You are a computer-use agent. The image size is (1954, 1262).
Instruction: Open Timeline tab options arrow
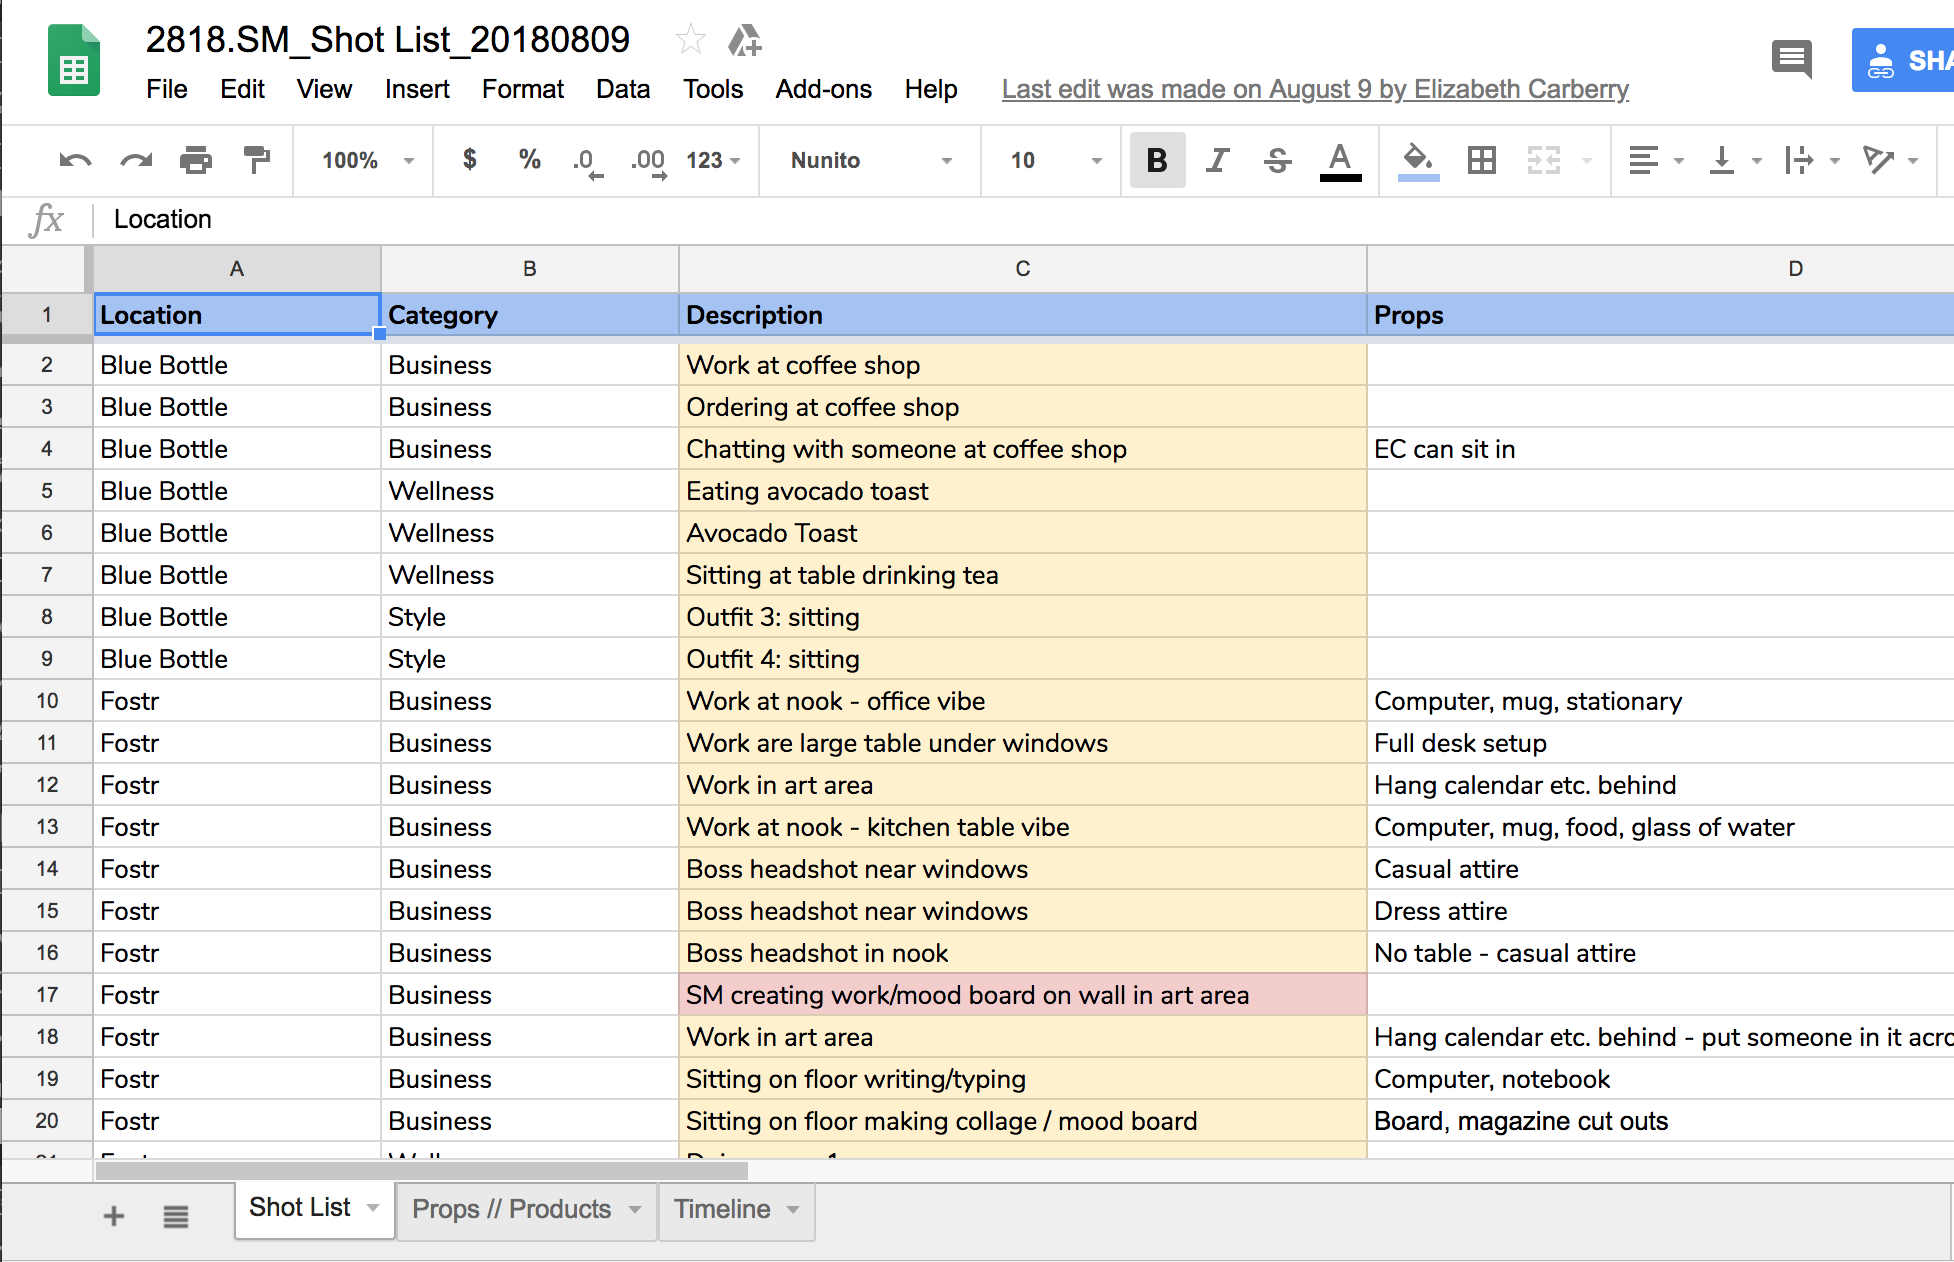coord(793,1209)
